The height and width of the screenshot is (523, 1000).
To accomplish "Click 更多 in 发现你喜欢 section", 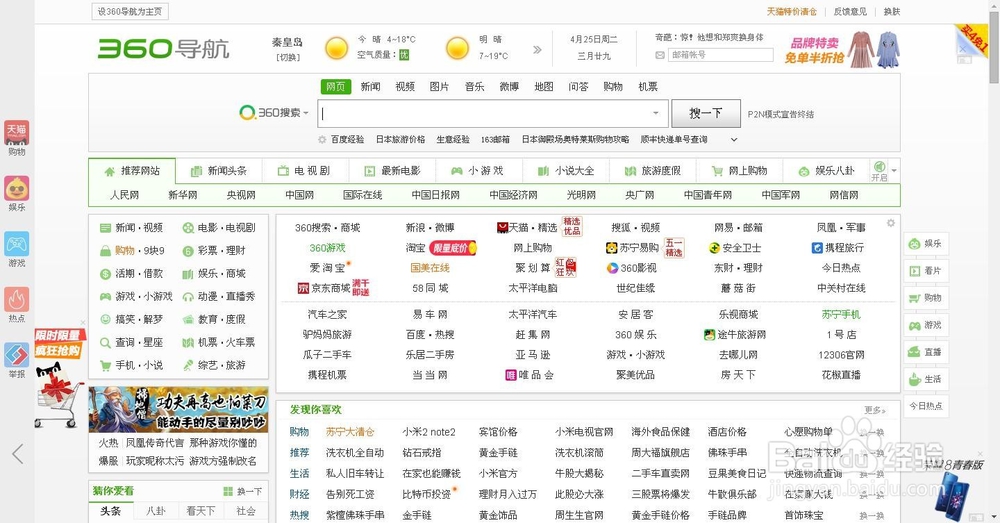I will click(x=875, y=410).
